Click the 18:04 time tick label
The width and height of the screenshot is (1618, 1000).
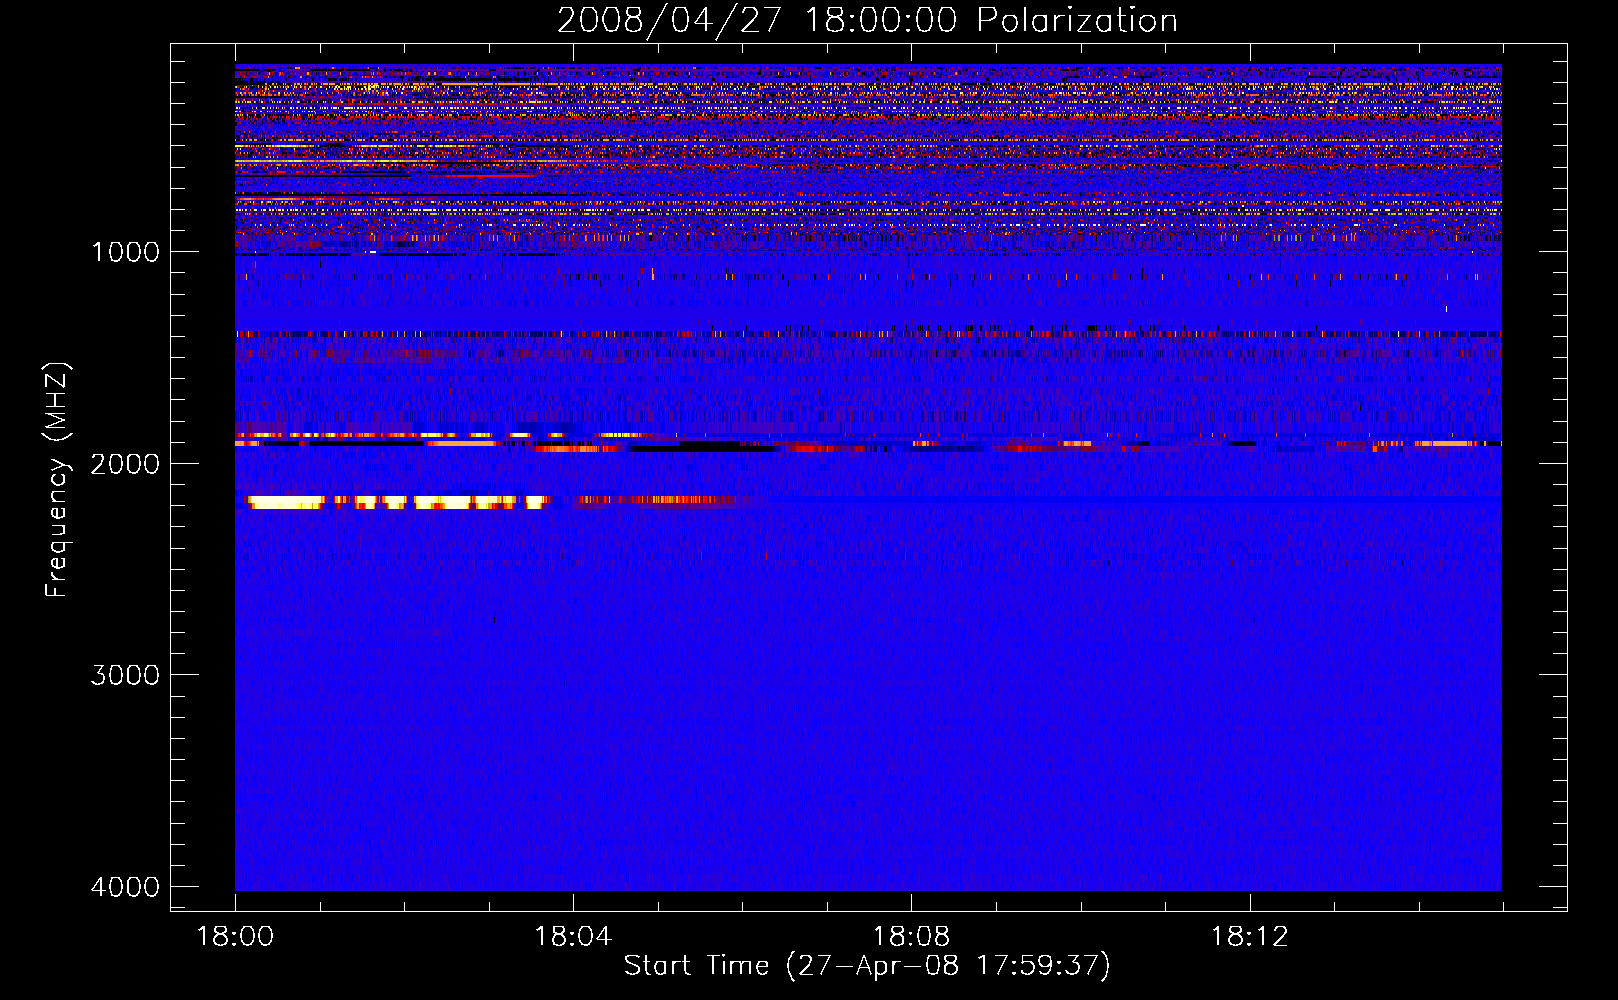573,937
